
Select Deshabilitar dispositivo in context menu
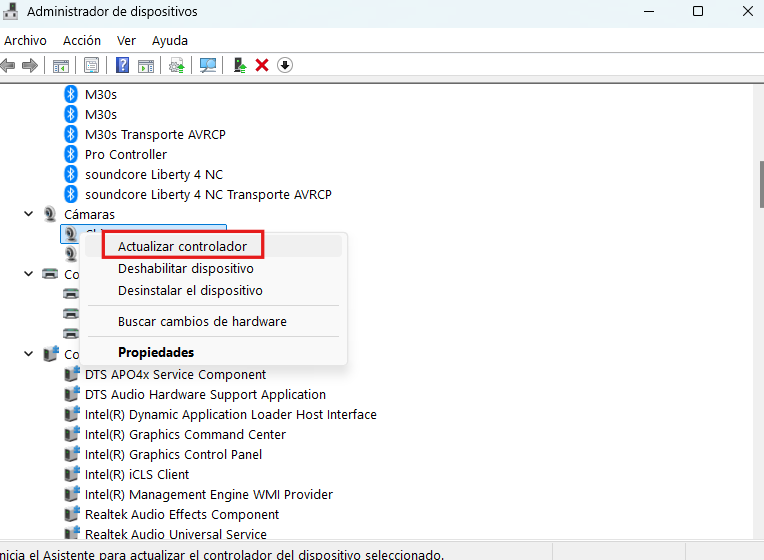pyautogui.click(x=185, y=269)
